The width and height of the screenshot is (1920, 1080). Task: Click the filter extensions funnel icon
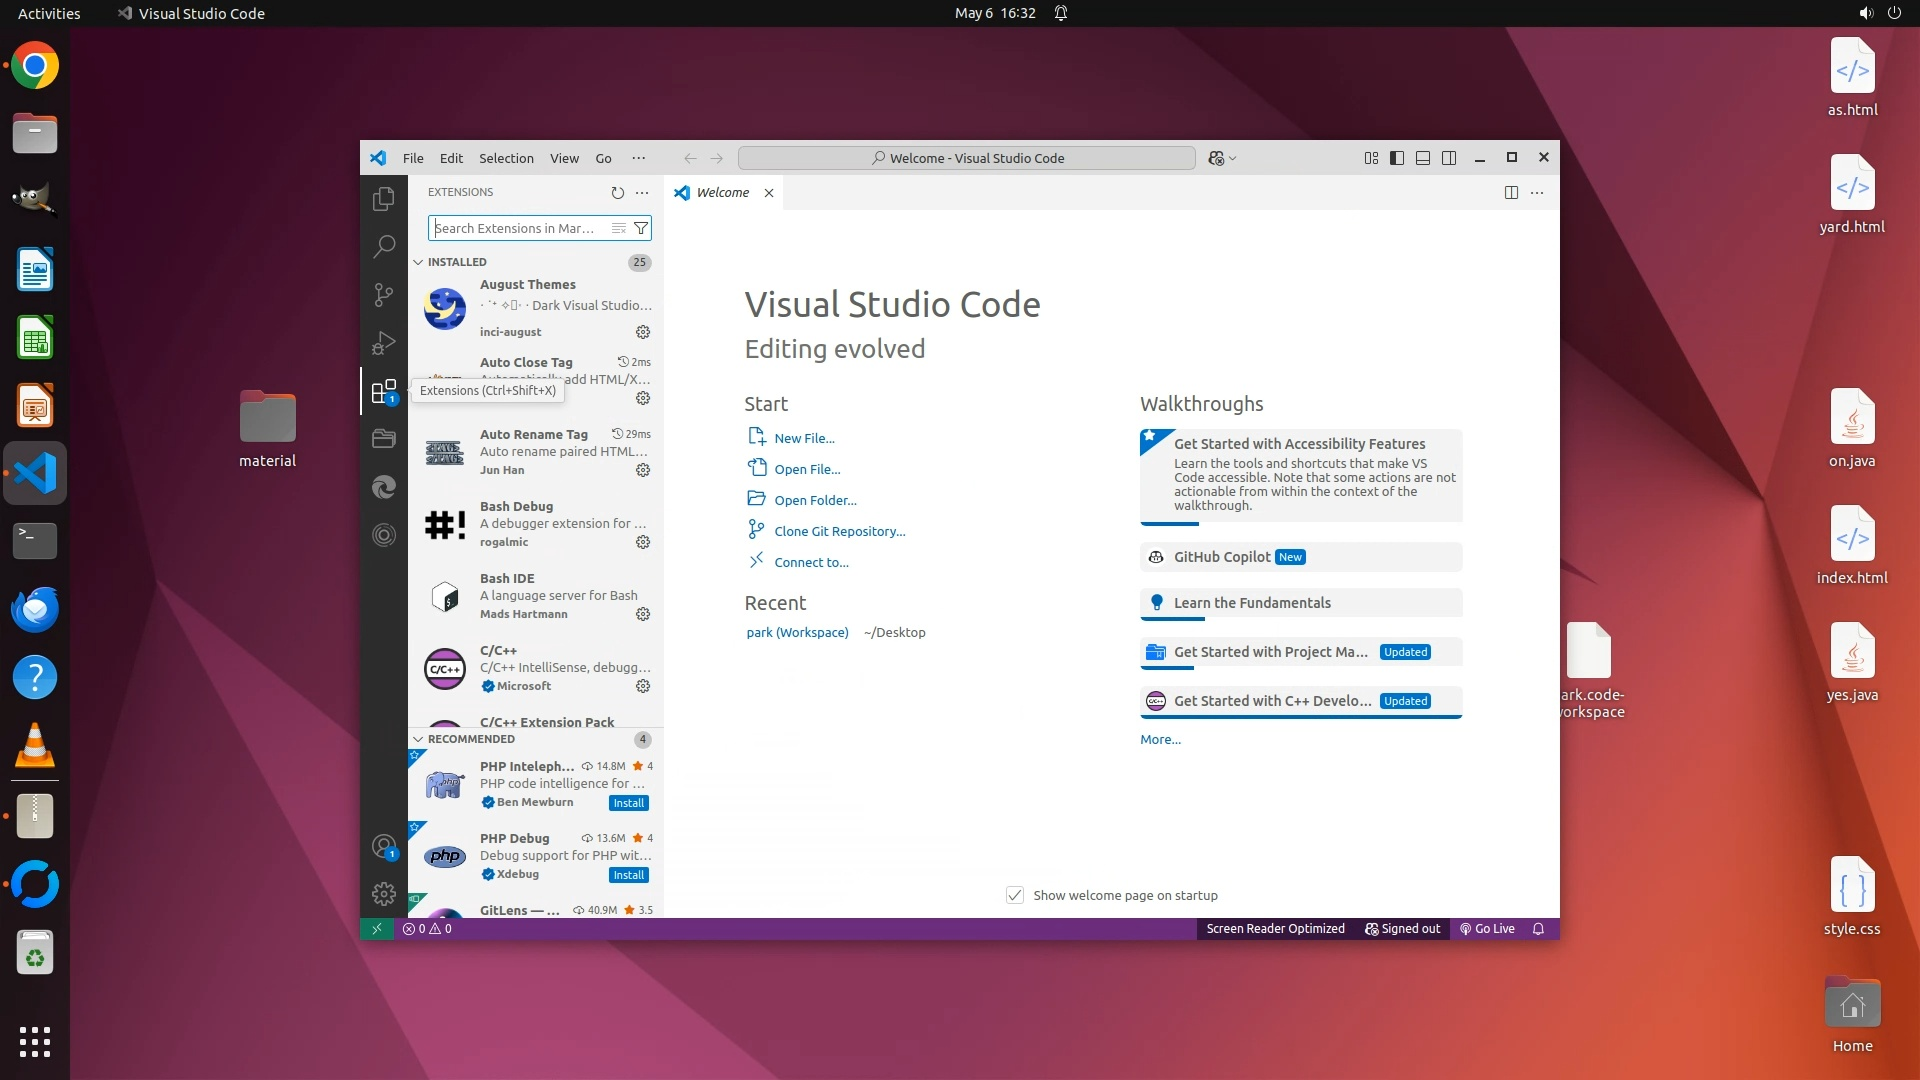641,228
